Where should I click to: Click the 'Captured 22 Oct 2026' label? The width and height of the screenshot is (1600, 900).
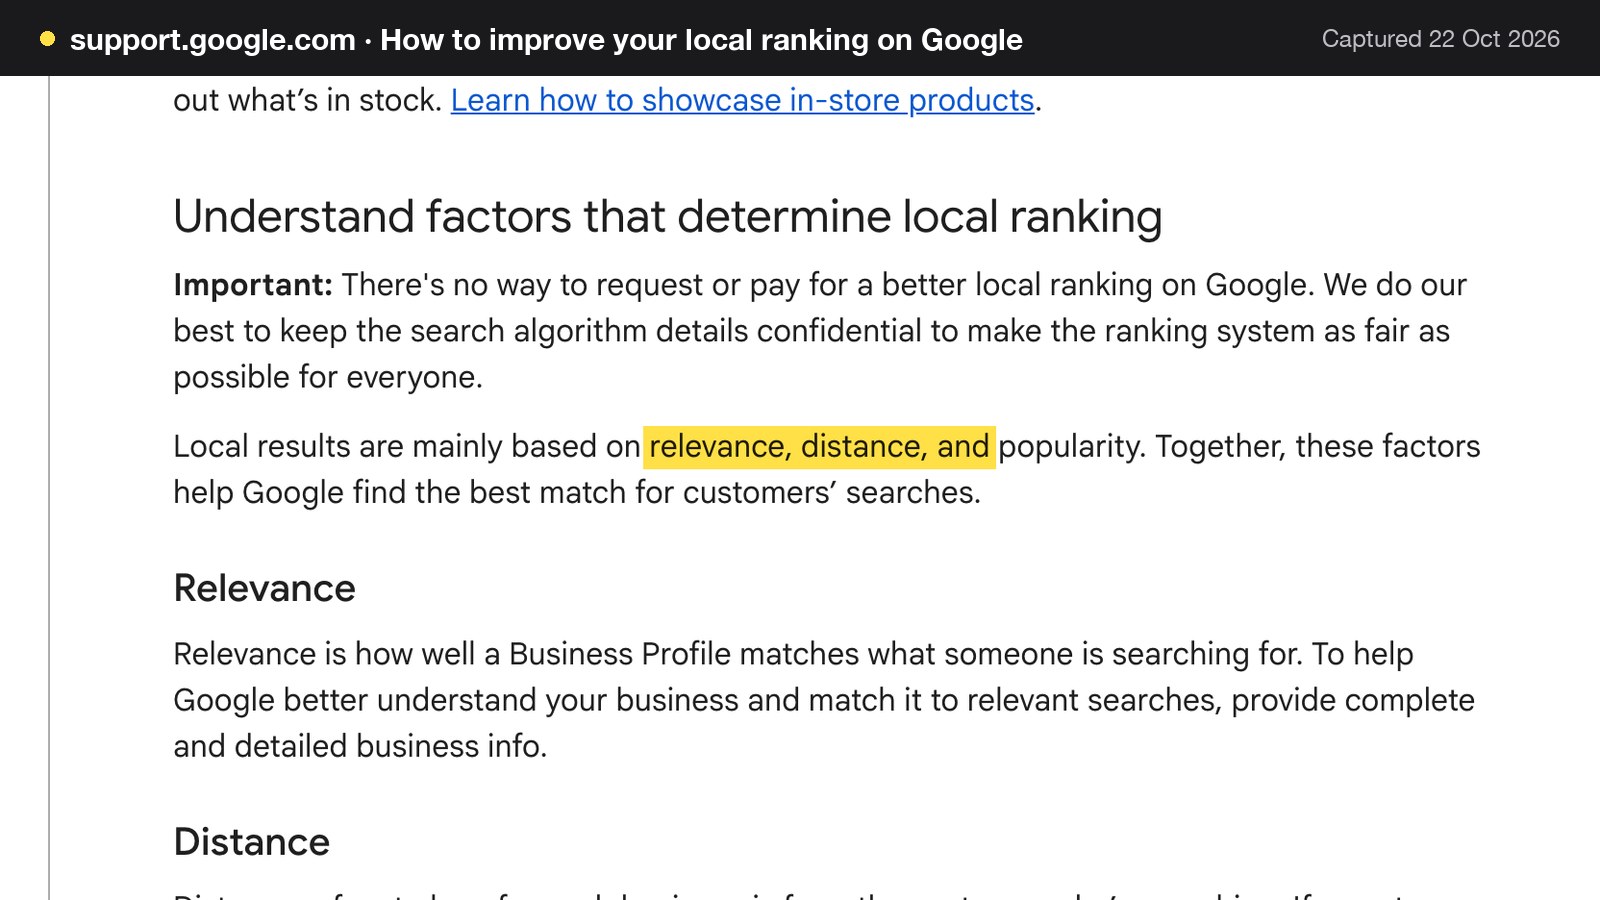click(x=1441, y=39)
